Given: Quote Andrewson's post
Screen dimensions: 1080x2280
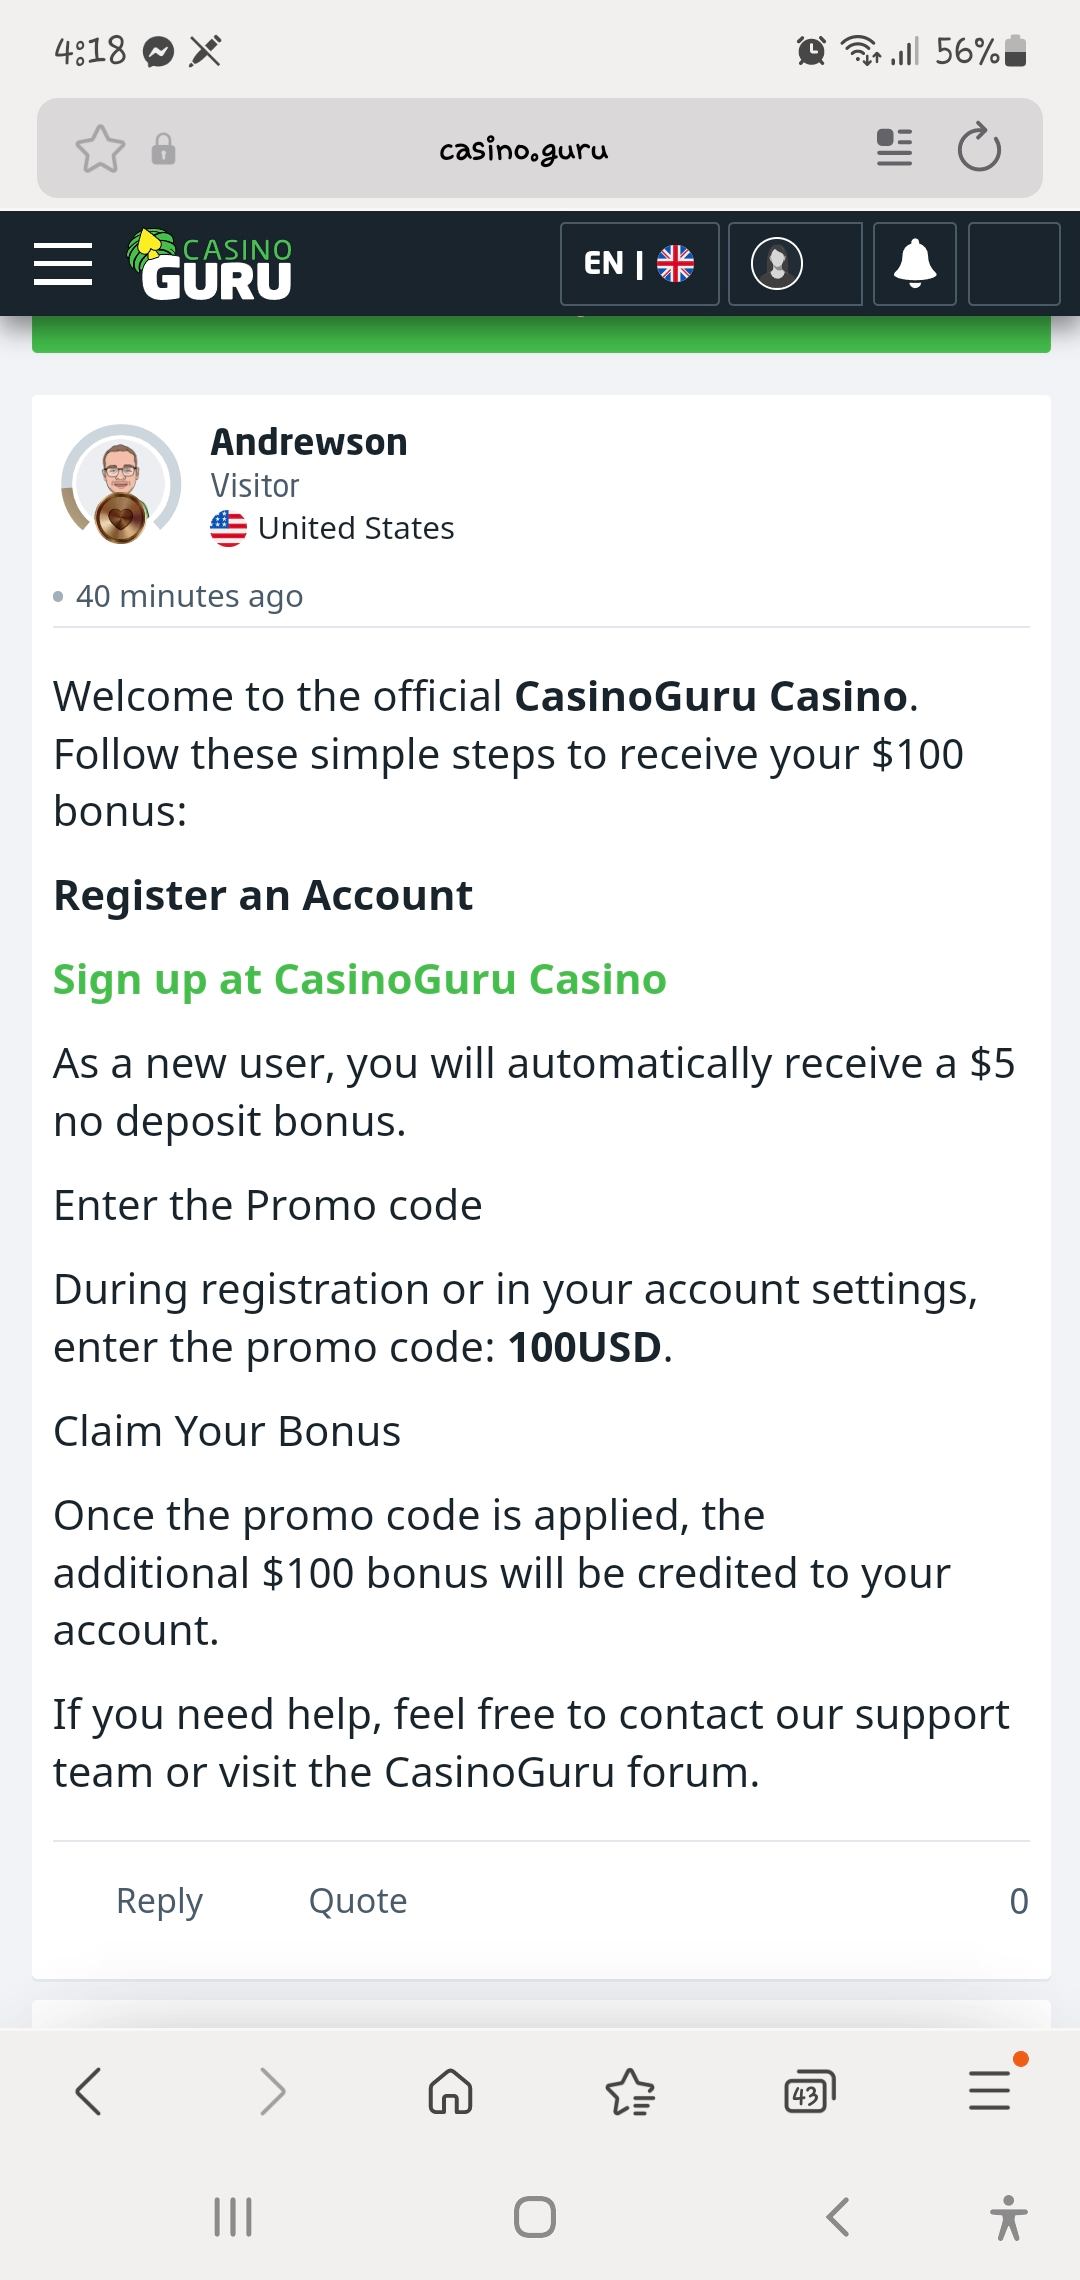Looking at the screenshot, I should tap(358, 1901).
